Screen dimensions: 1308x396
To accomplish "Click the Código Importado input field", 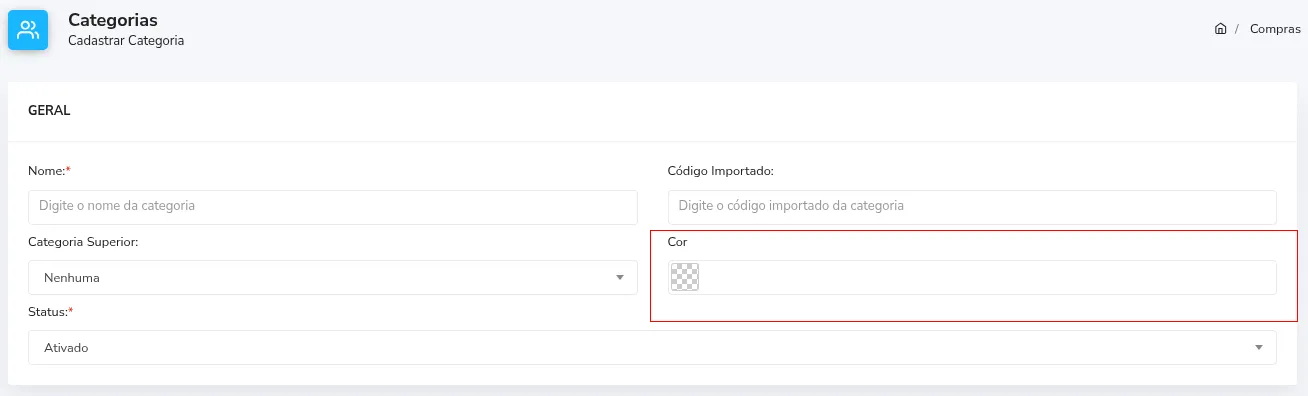I will click(972, 207).
